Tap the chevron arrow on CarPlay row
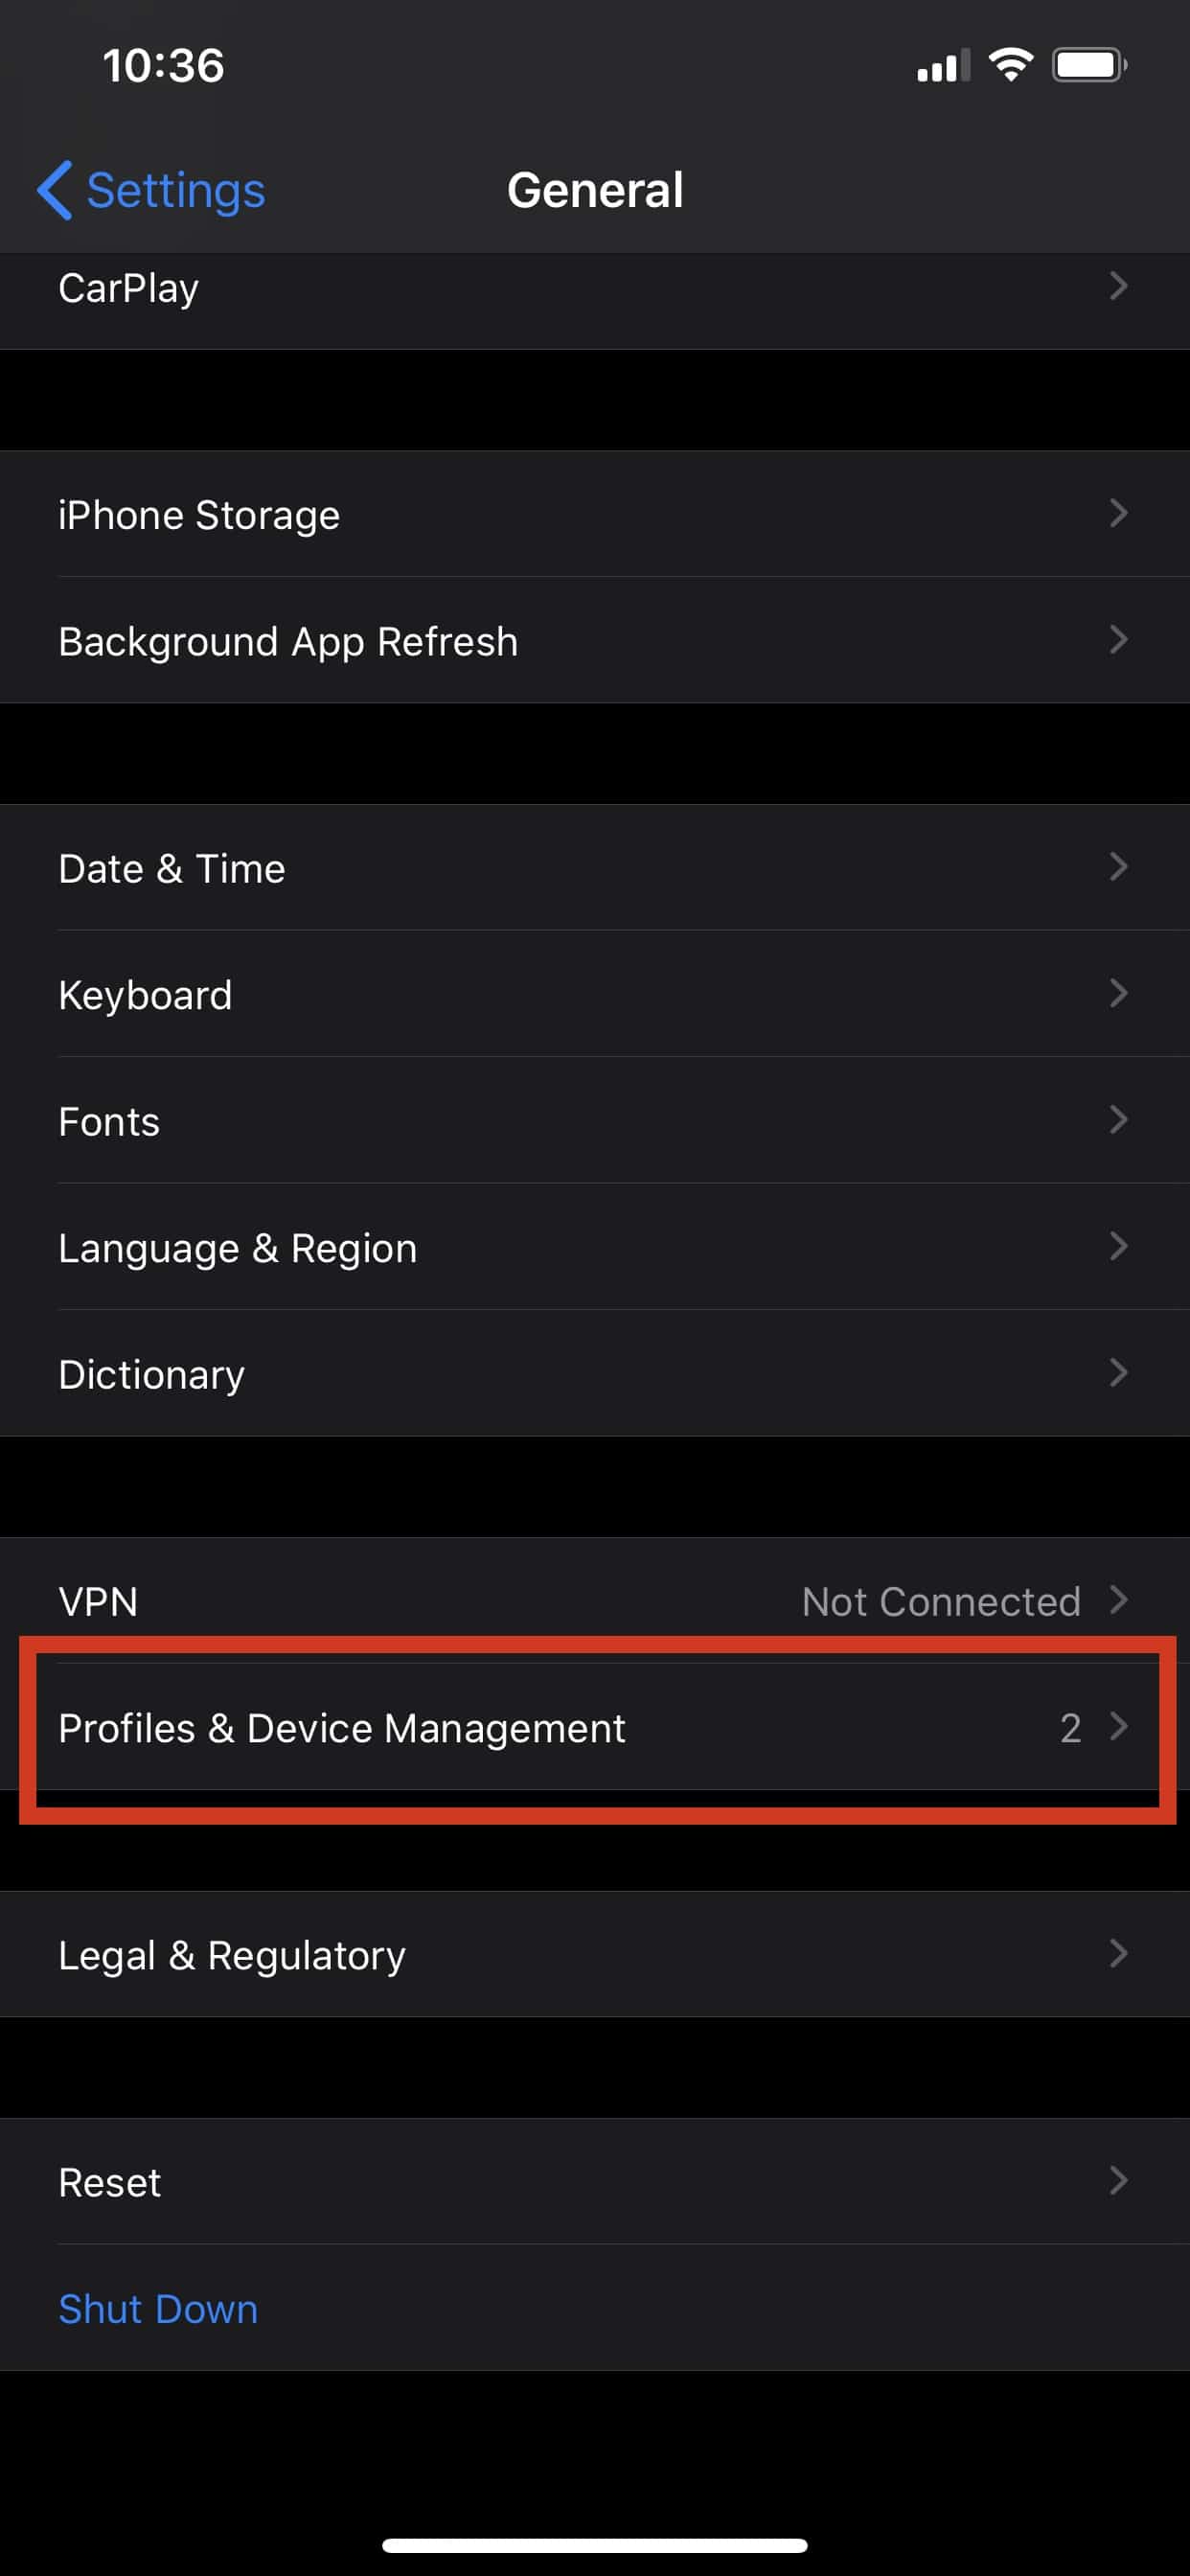 coord(1119,286)
